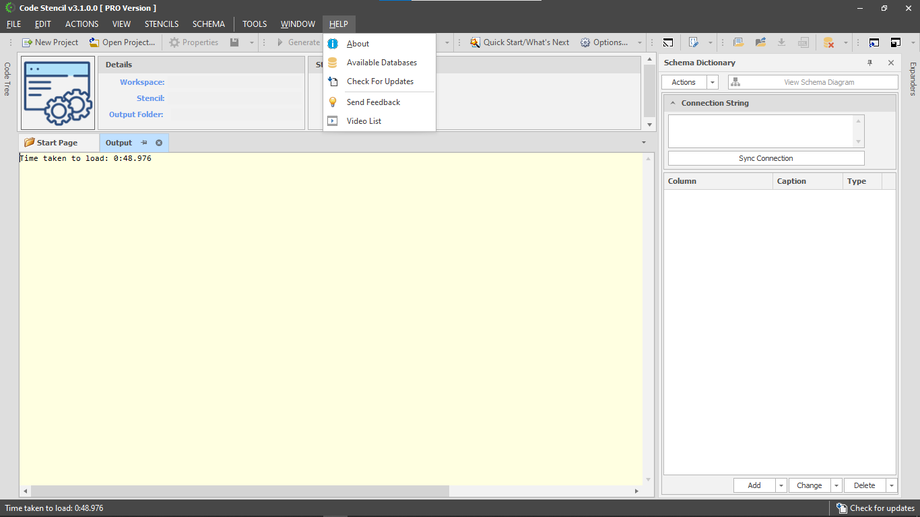Click the horizontal scrollbar in Output pane
Viewport: 920px width, 517px height.
pos(240,491)
